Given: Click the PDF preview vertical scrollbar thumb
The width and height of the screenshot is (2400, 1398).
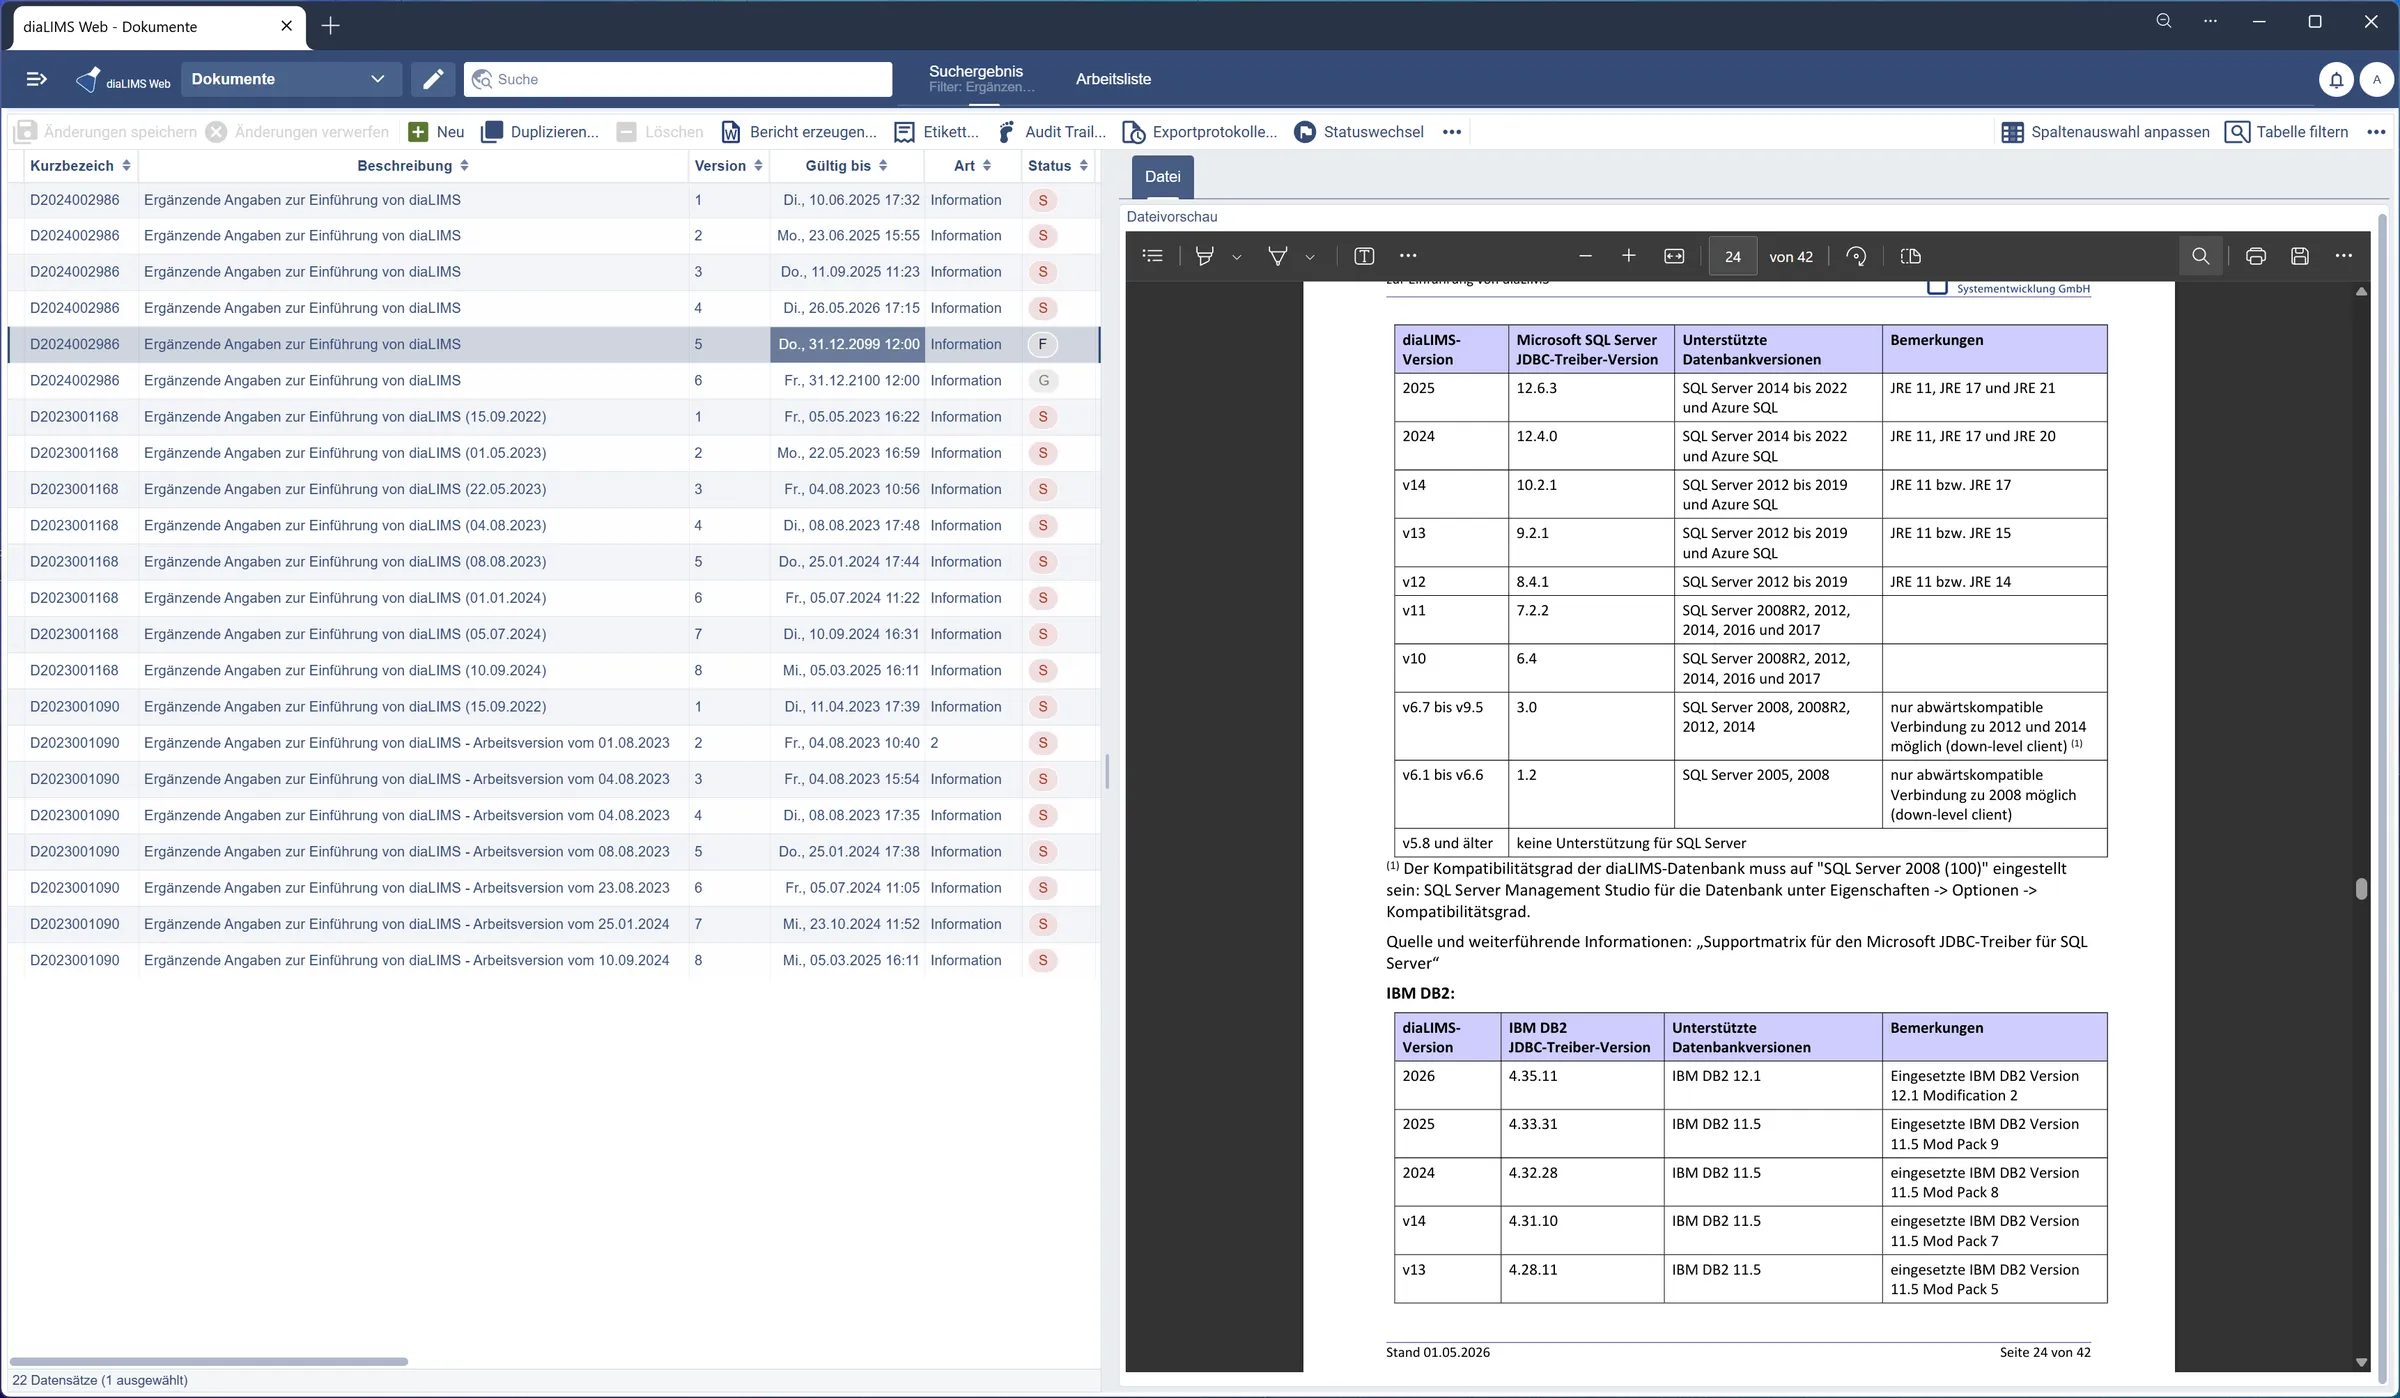Looking at the screenshot, I should coord(2361,889).
